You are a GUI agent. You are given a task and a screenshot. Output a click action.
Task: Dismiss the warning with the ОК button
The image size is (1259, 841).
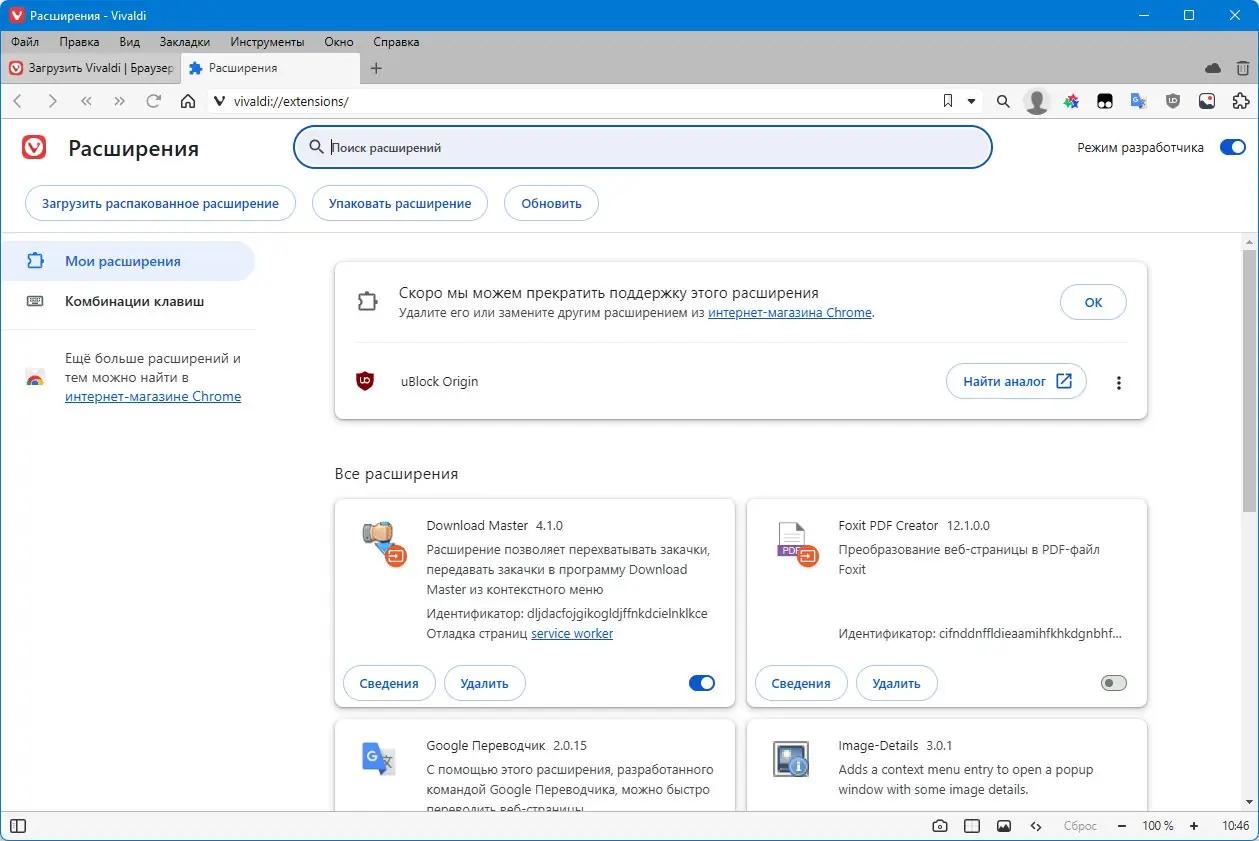coord(1093,302)
